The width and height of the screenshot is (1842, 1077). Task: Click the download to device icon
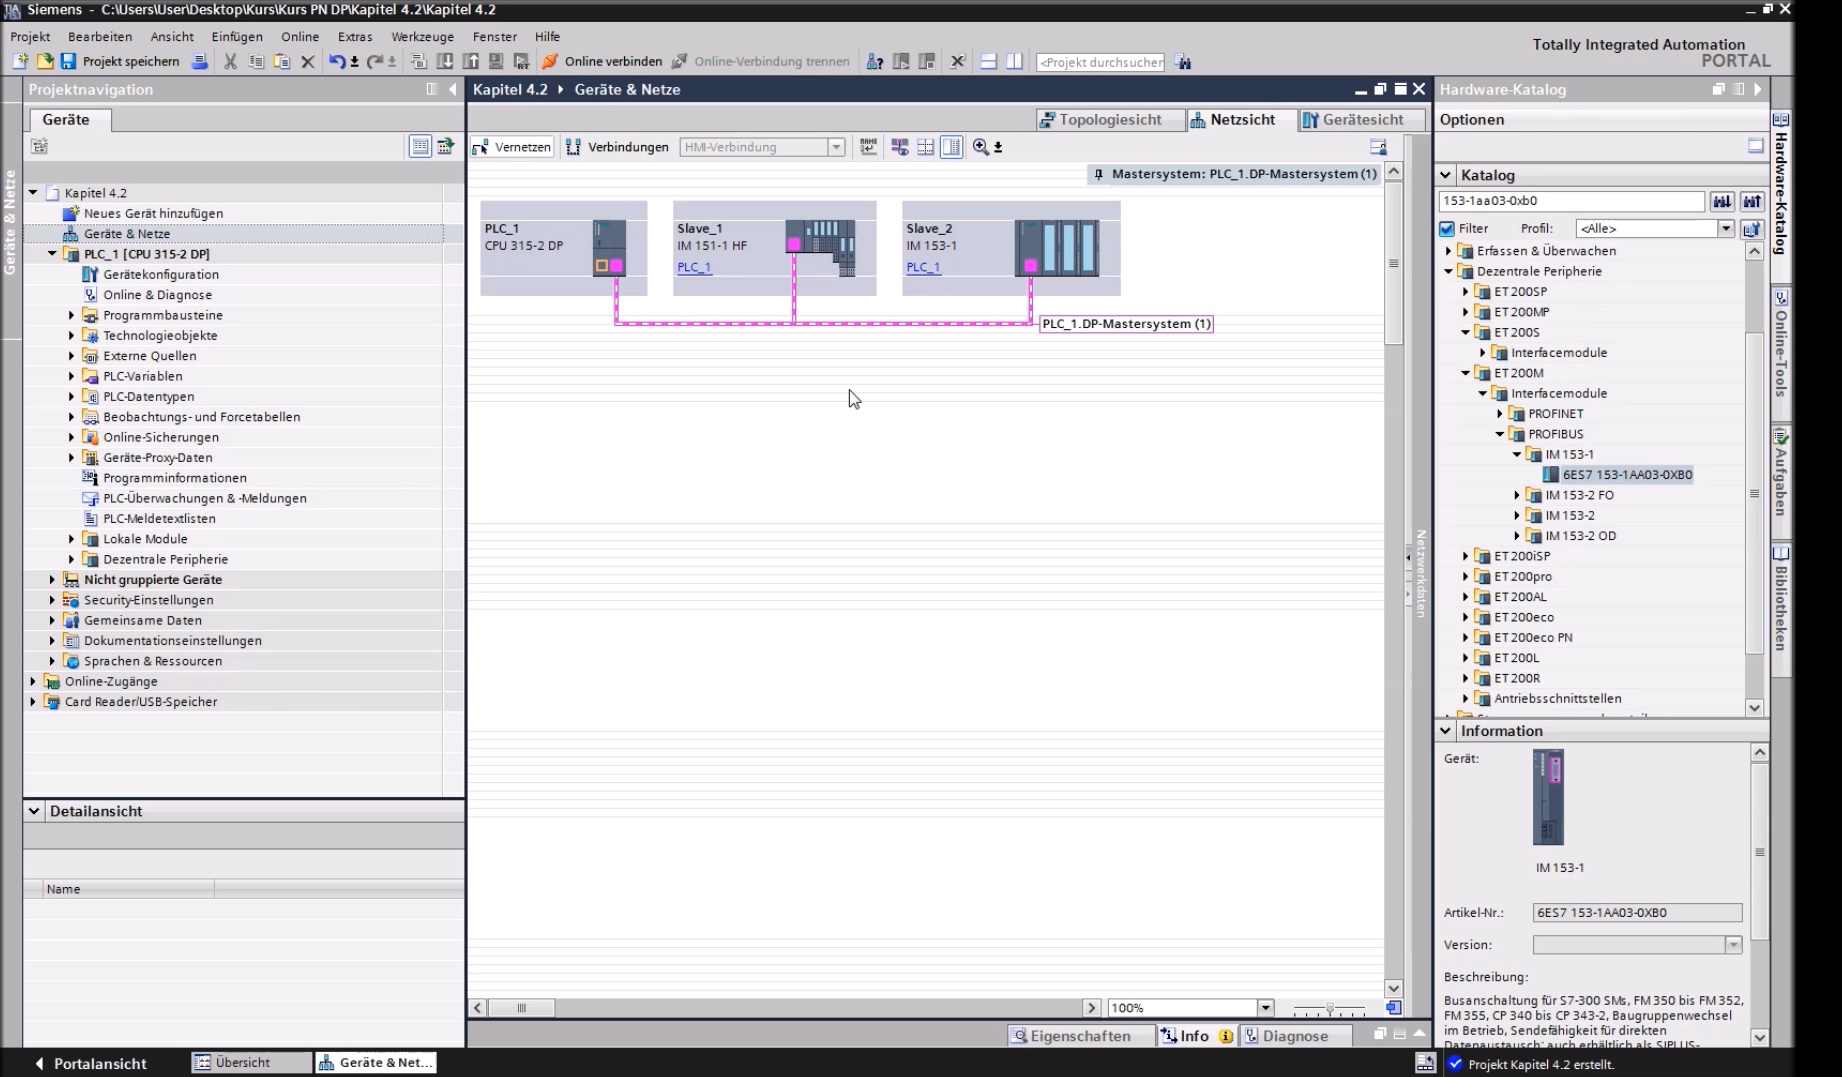coord(445,62)
